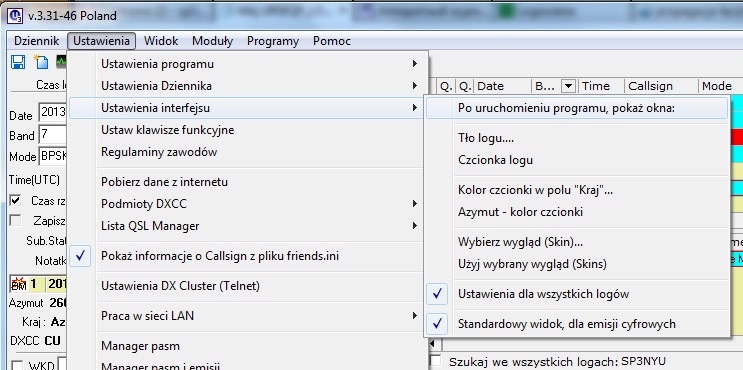
Task: Click the Mode column header
Action: pyautogui.click(x=720, y=86)
